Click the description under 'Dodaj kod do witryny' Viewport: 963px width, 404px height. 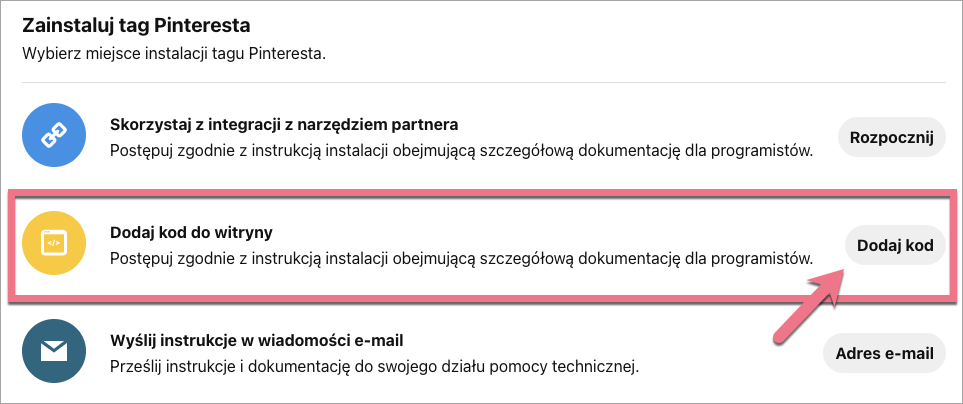(460, 258)
